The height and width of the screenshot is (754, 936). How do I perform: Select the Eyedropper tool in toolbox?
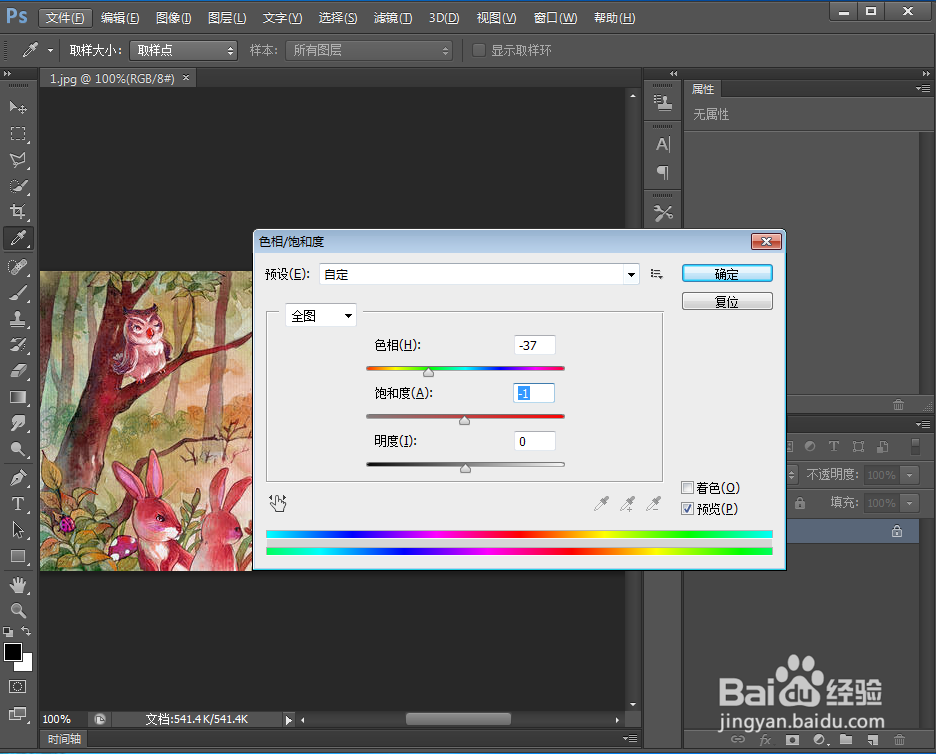(x=18, y=238)
